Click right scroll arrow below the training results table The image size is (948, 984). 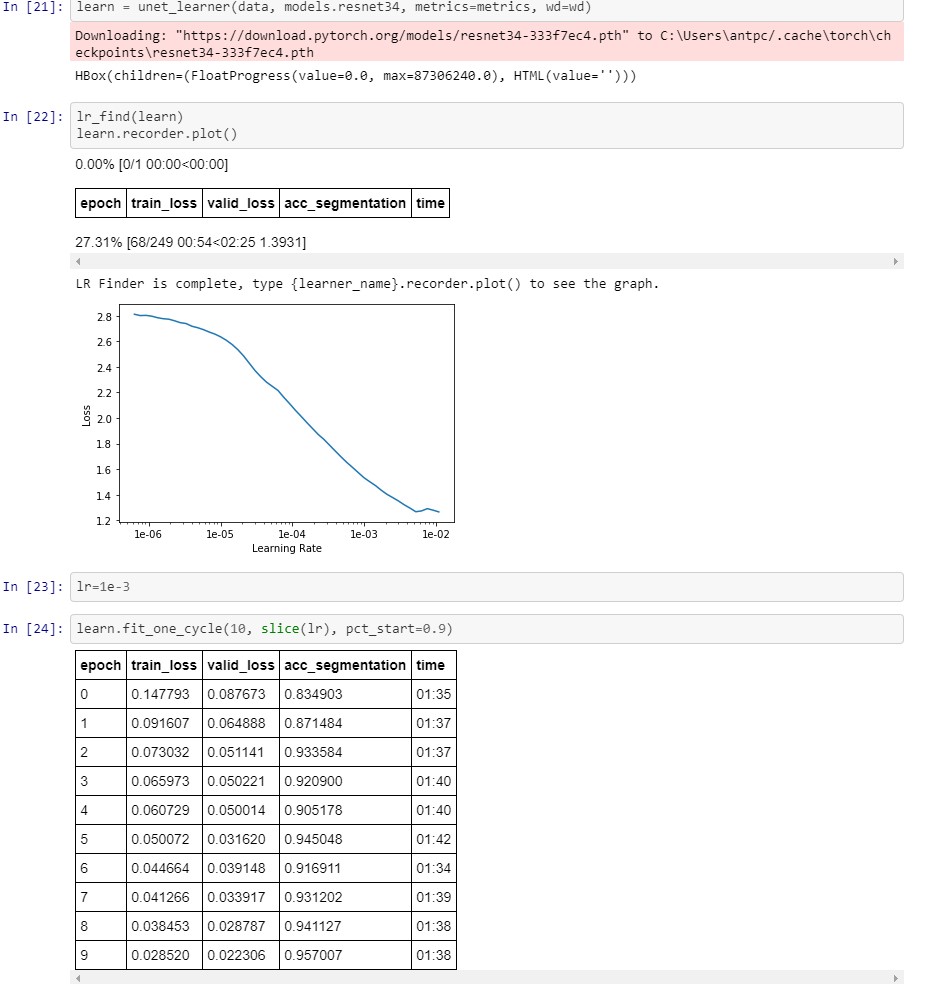[x=896, y=978]
